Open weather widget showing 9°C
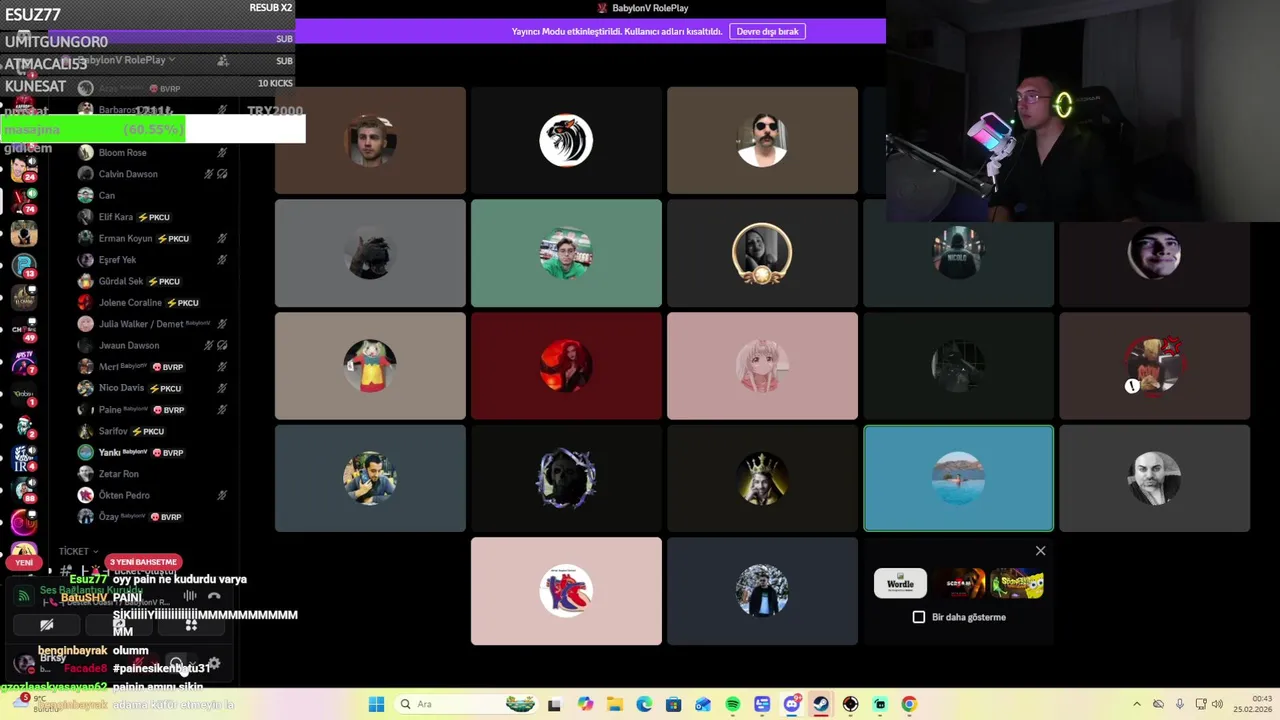 coord(35,704)
